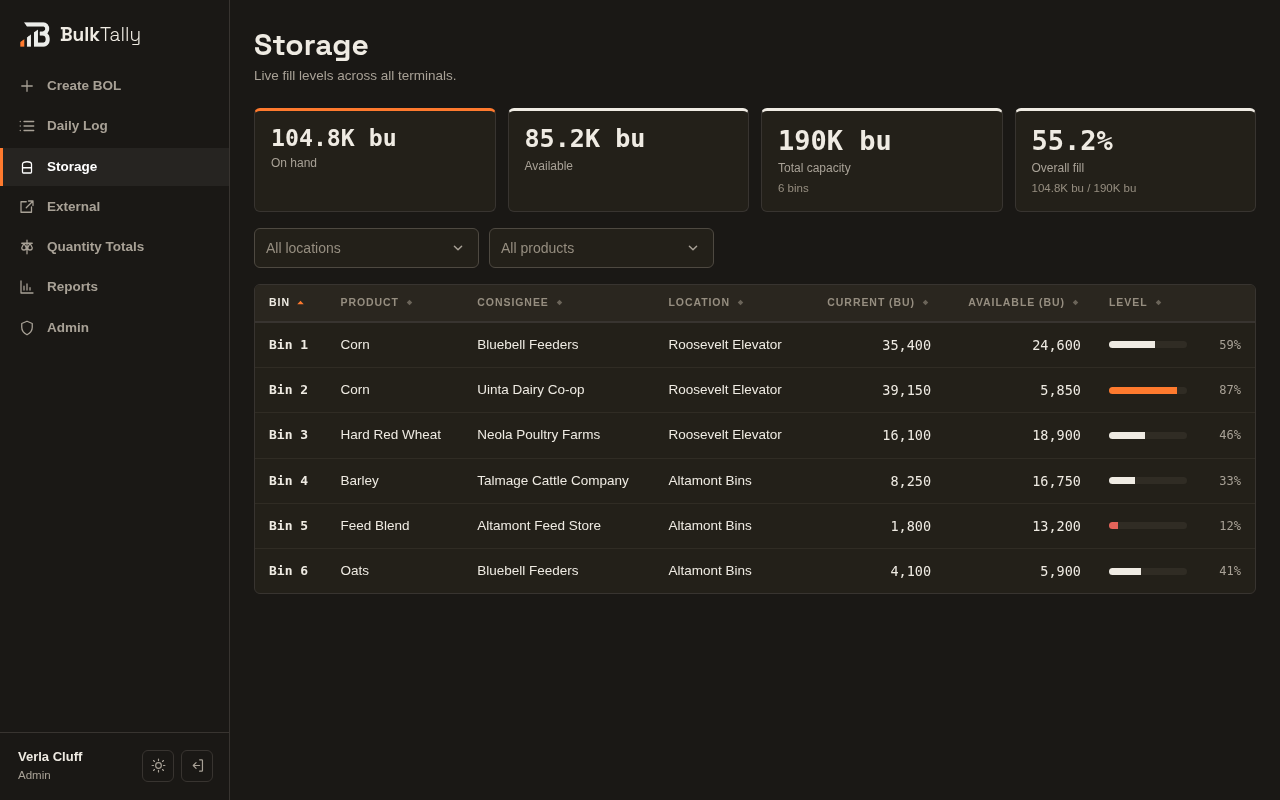The image size is (1280, 800).
Task: Click the scale icon beside Quantity Totals
Action: tap(27, 247)
